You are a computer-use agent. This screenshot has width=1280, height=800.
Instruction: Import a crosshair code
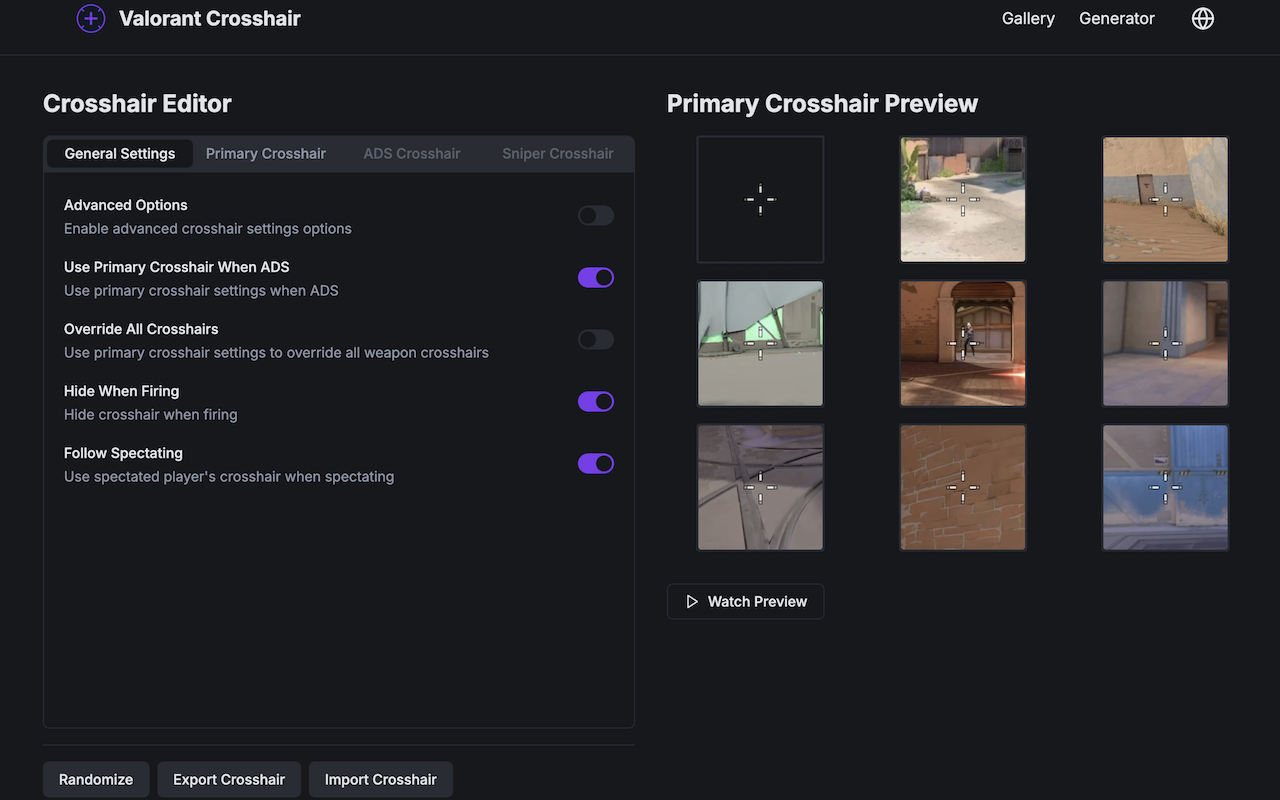pyautogui.click(x=380, y=779)
